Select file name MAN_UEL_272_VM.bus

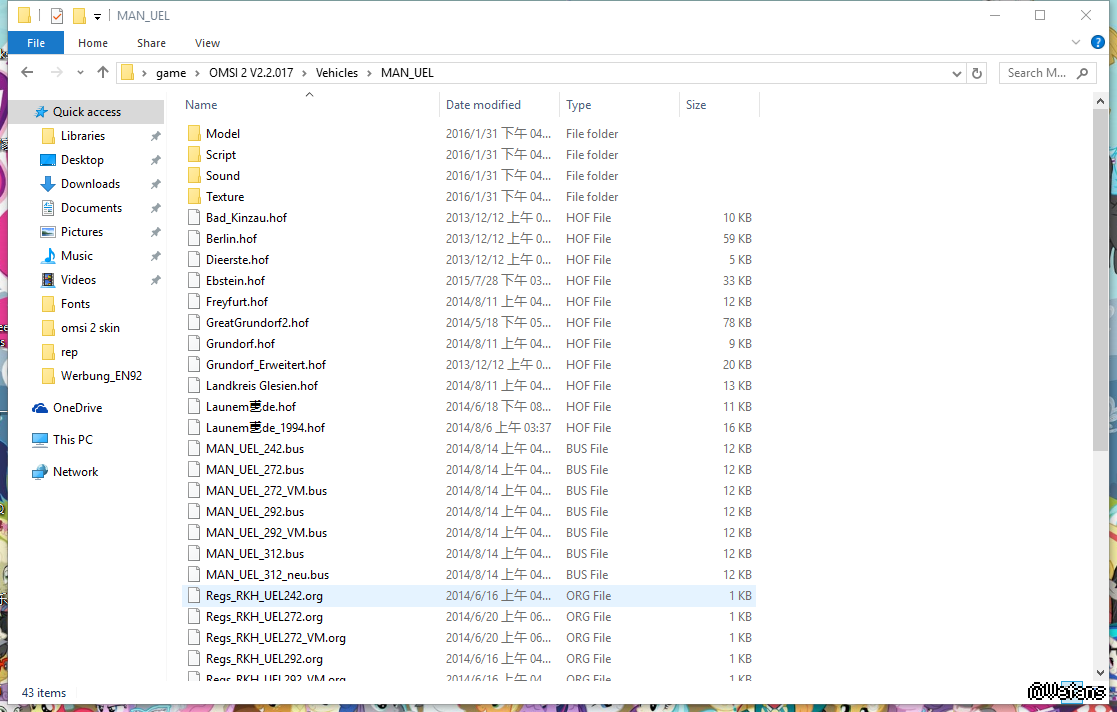click(x=266, y=490)
